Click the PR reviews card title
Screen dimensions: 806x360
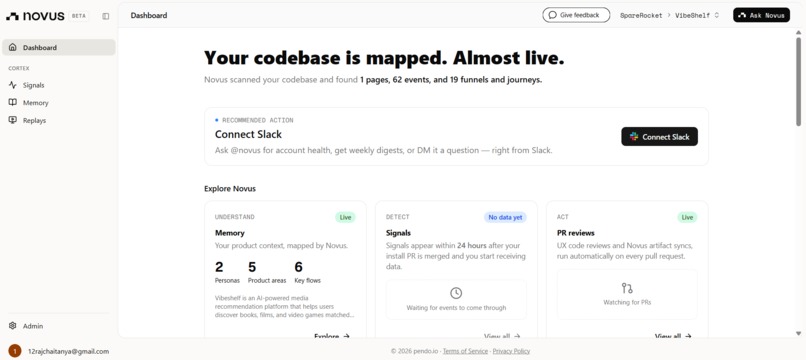(x=576, y=233)
